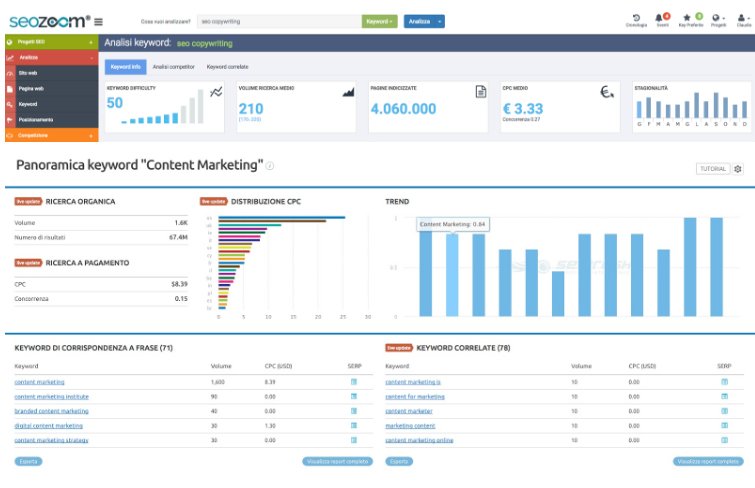The width and height of the screenshot is (755, 488).
Task: Click the live update badge beside Distribuzione CPC
Action: point(213,201)
